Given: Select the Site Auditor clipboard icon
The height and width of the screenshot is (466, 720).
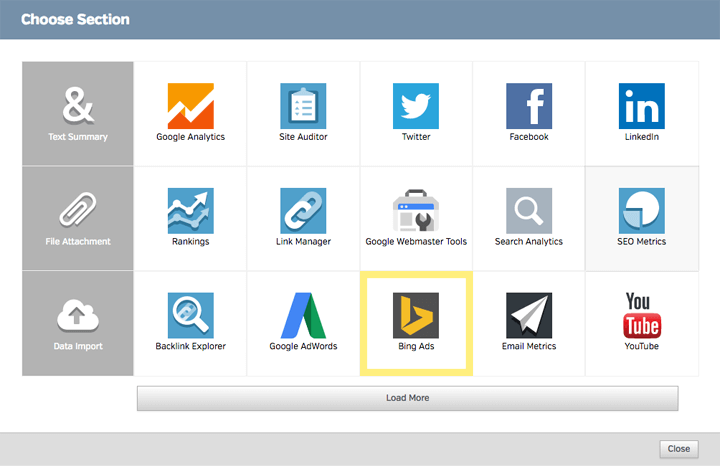Looking at the screenshot, I should [x=303, y=106].
